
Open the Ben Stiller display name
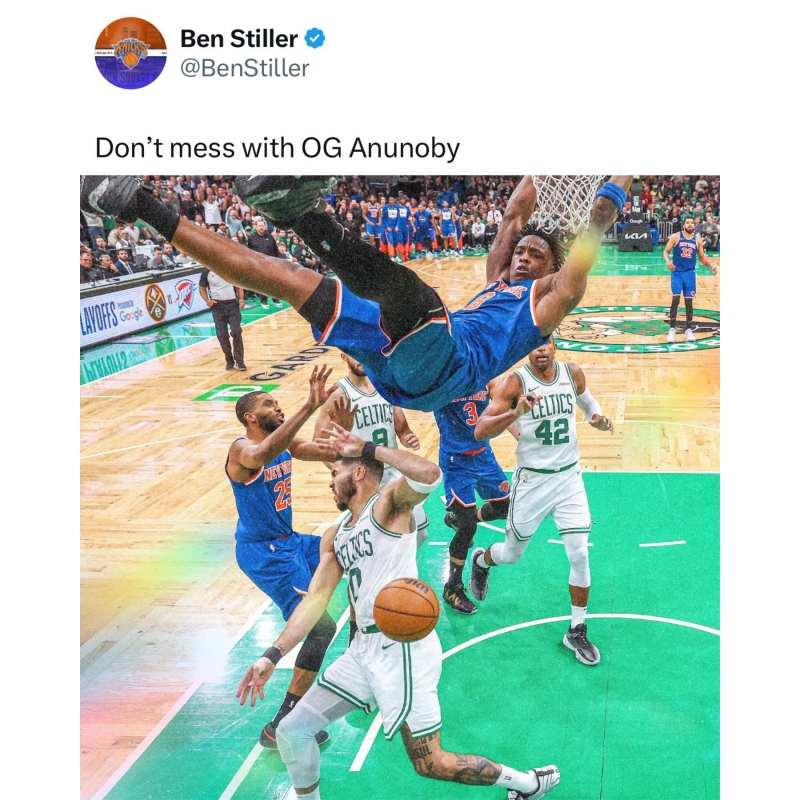pos(239,39)
